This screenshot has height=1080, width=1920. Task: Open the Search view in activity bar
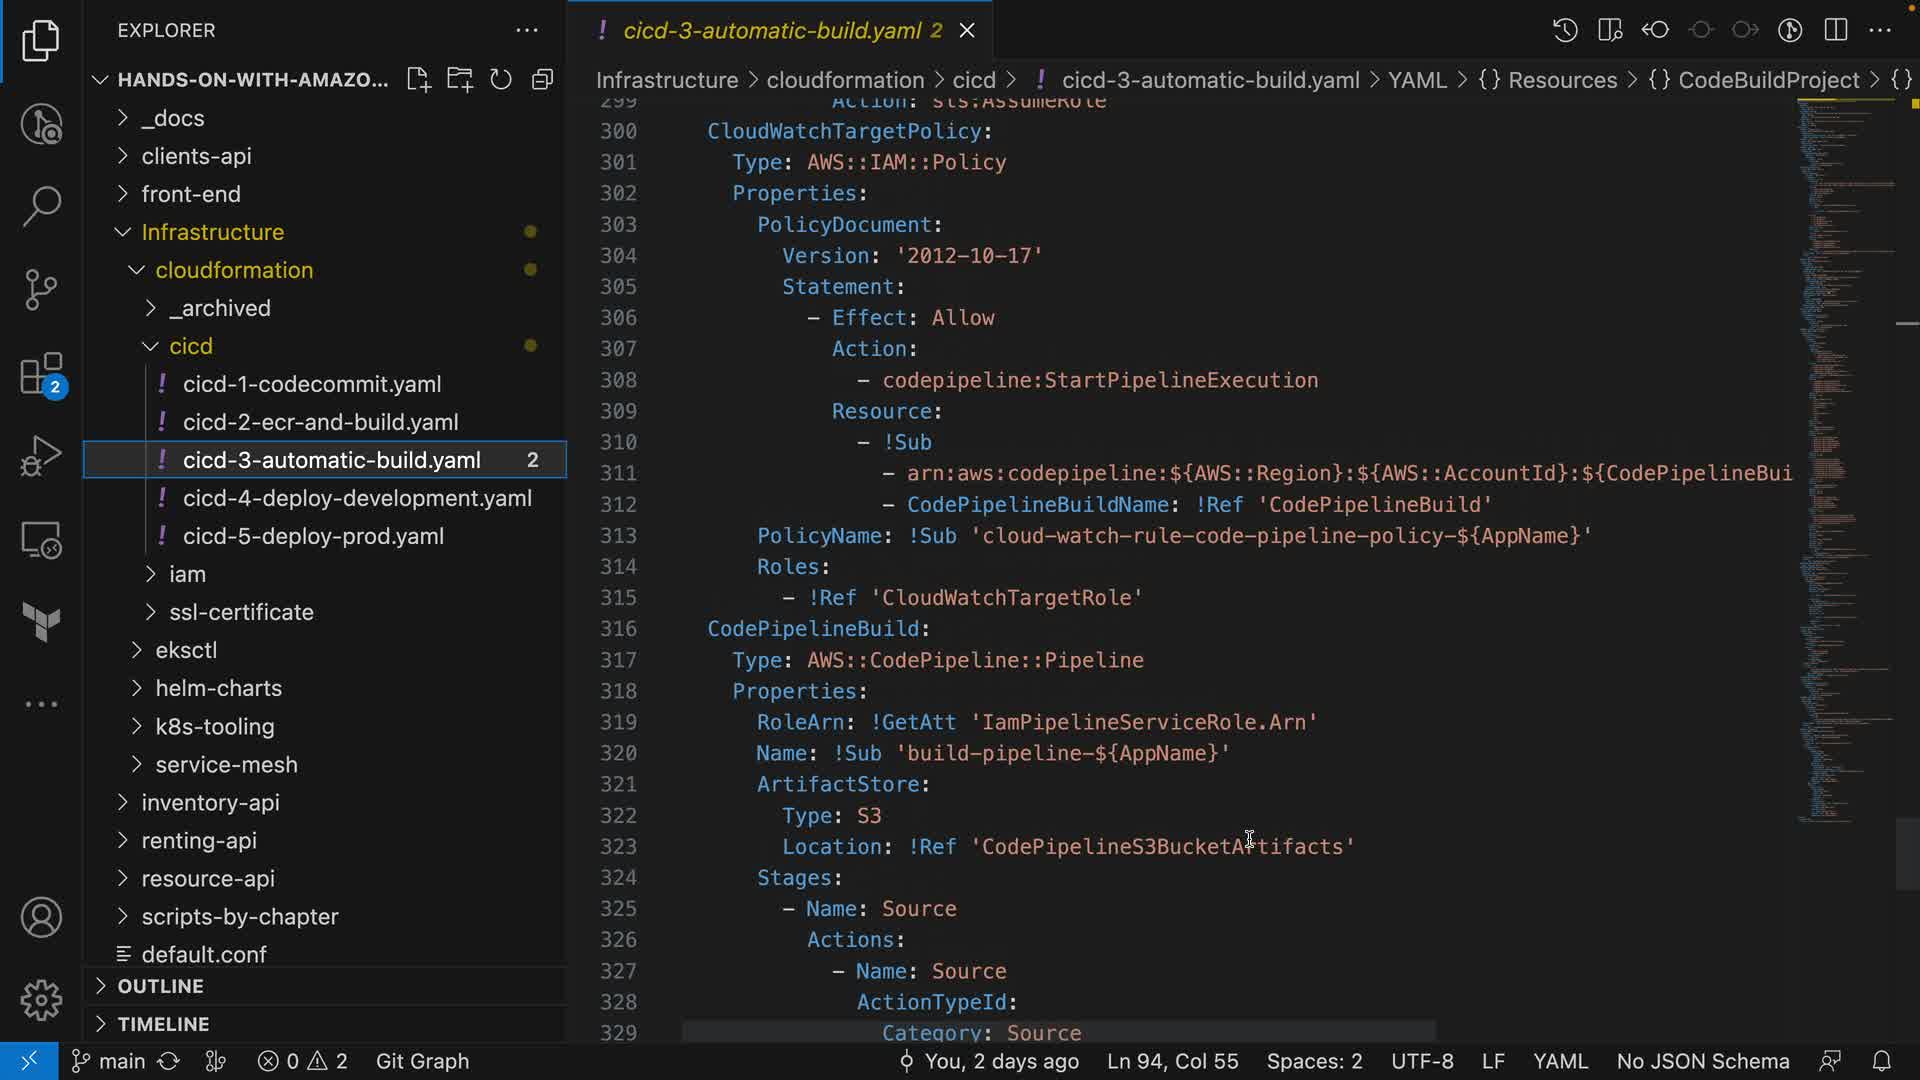(x=41, y=206)
